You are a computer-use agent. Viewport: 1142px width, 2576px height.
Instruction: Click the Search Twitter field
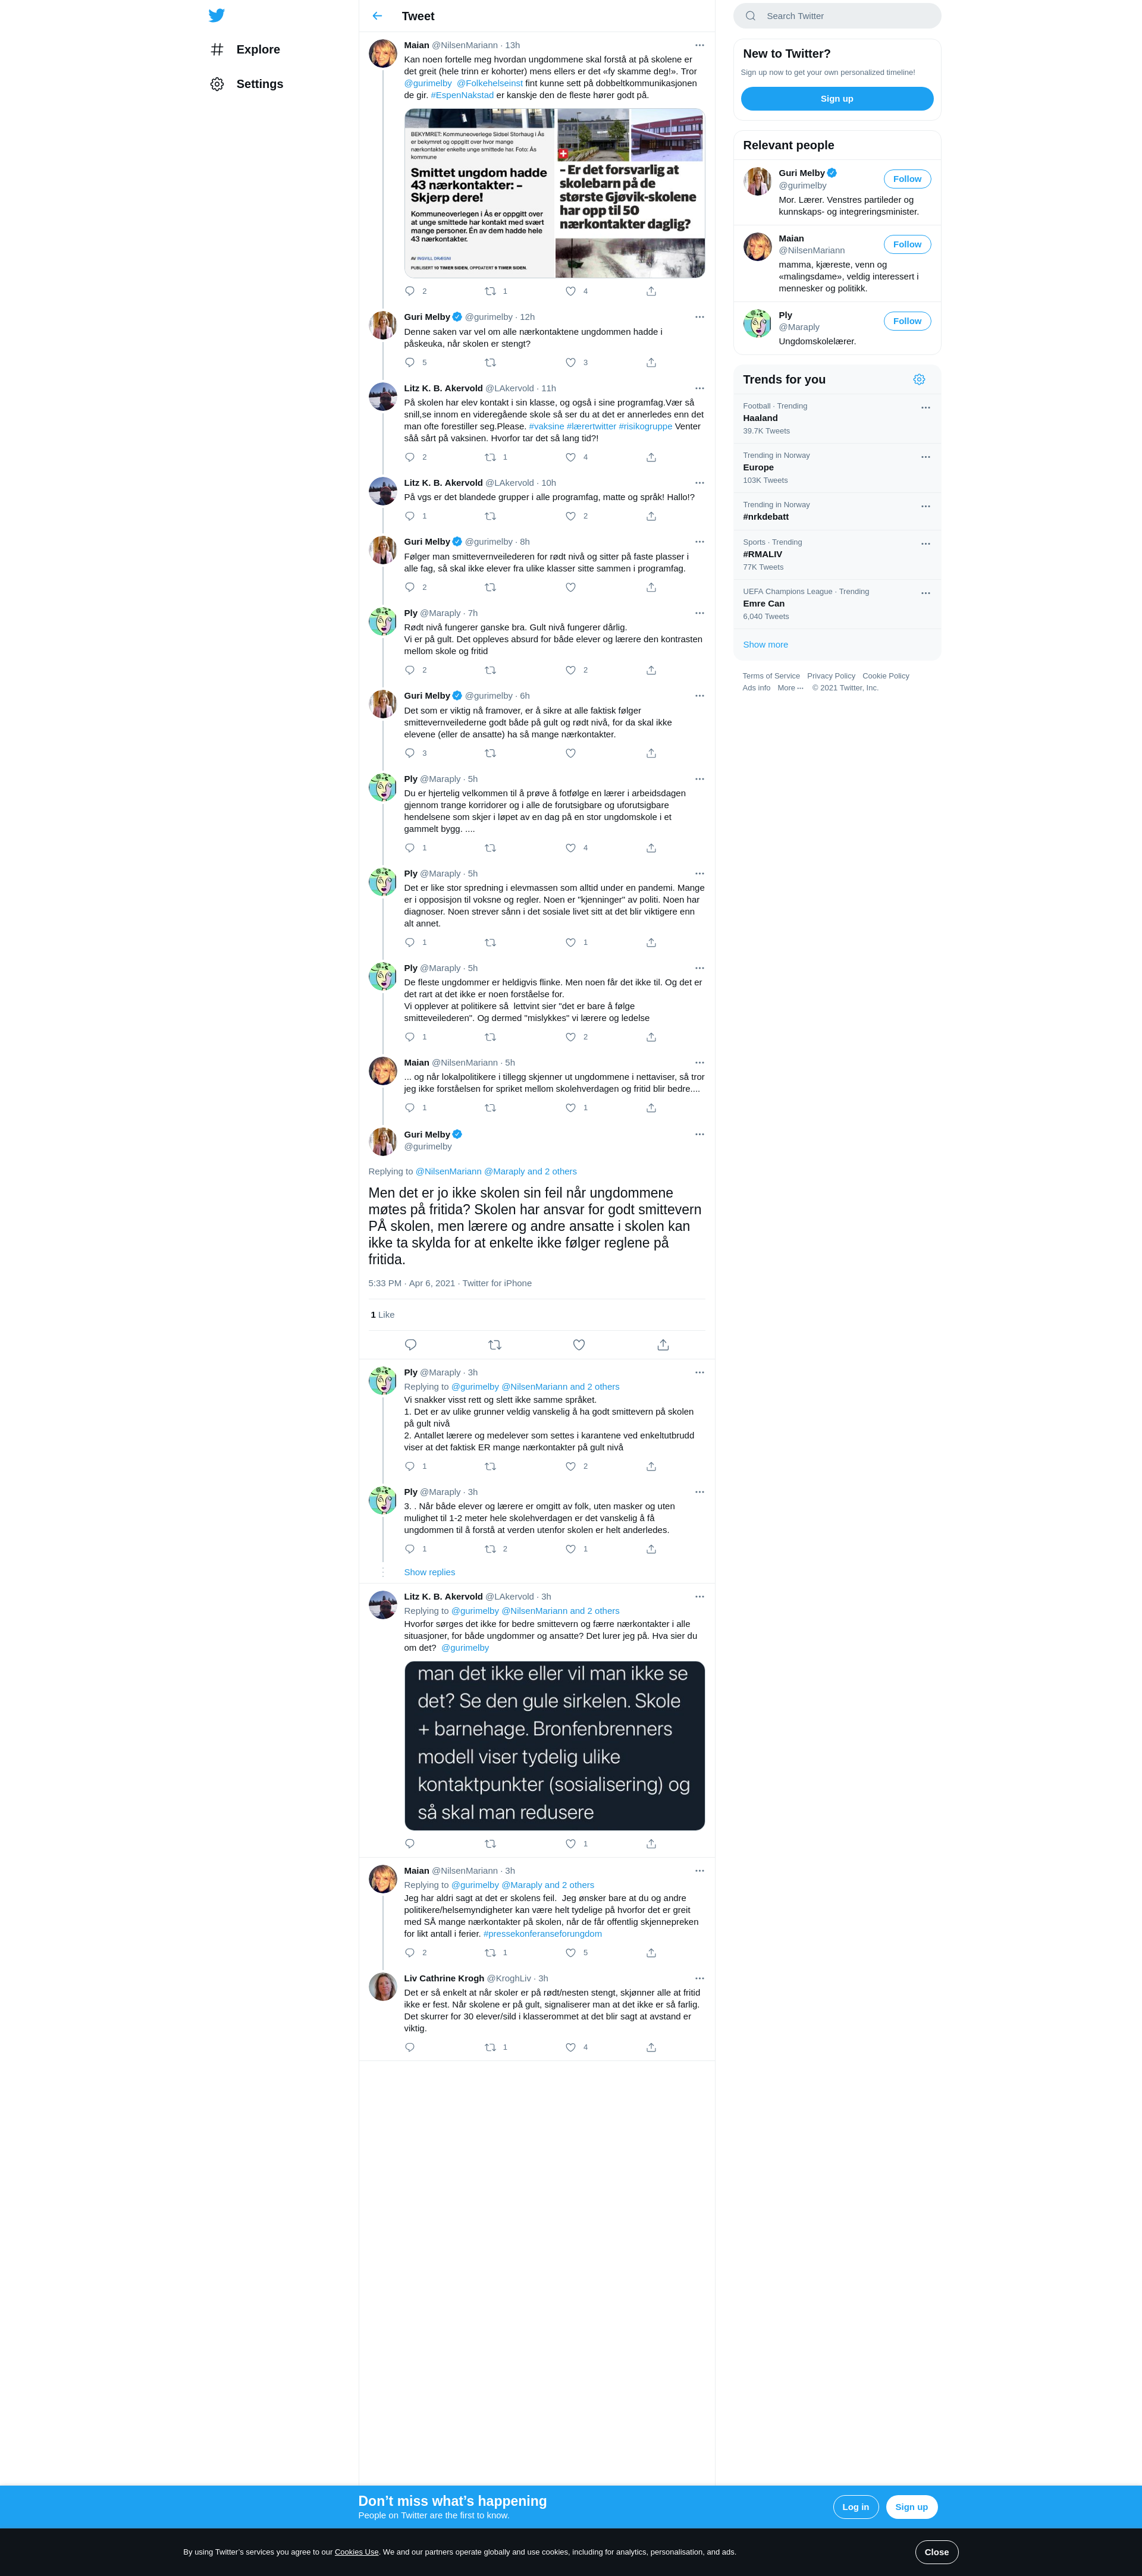click(837, 16)
